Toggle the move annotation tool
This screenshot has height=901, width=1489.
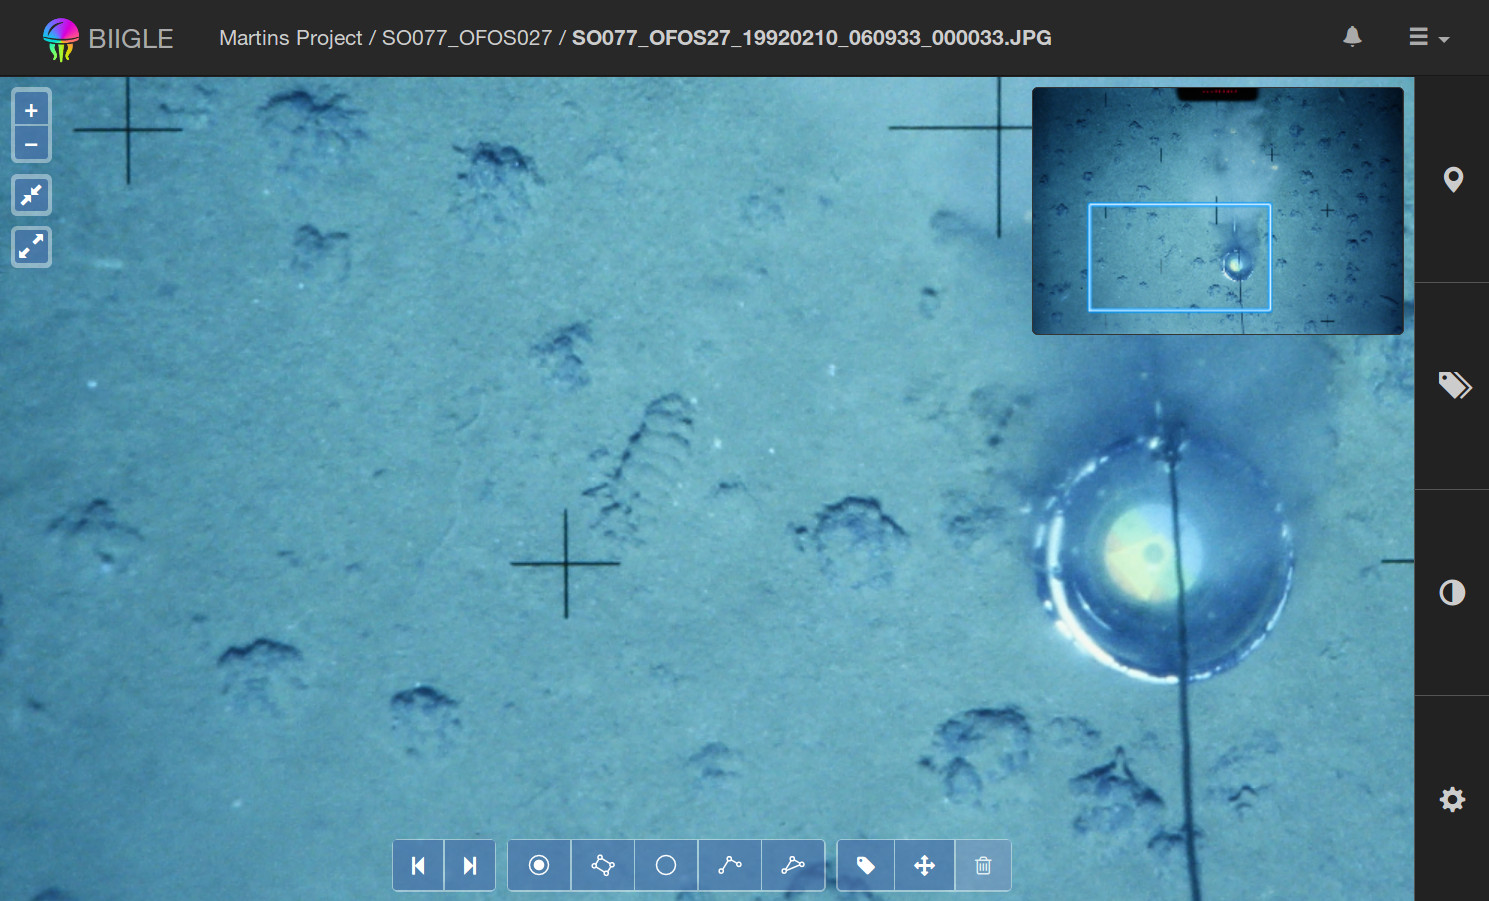925,865
